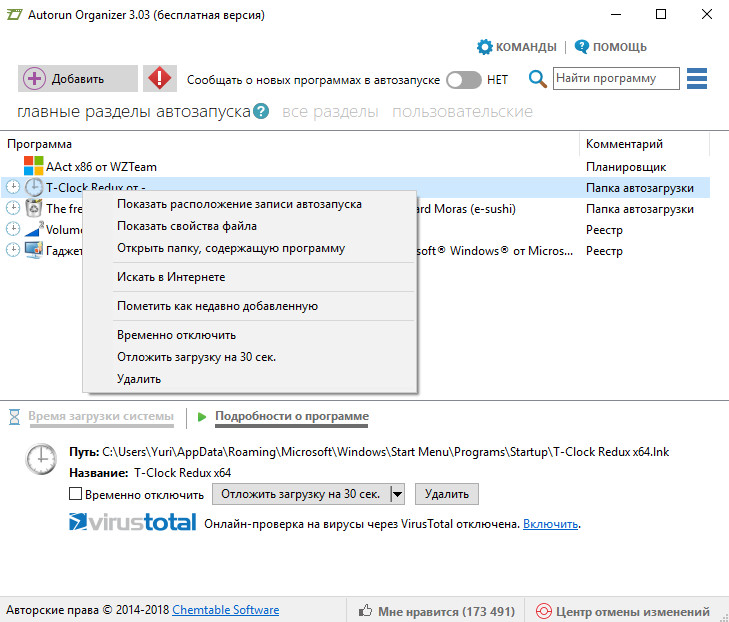The height and width of the screenshot is (622, 729).
Task: Check the Временно отключить checkbox
Action: [75, 494]
